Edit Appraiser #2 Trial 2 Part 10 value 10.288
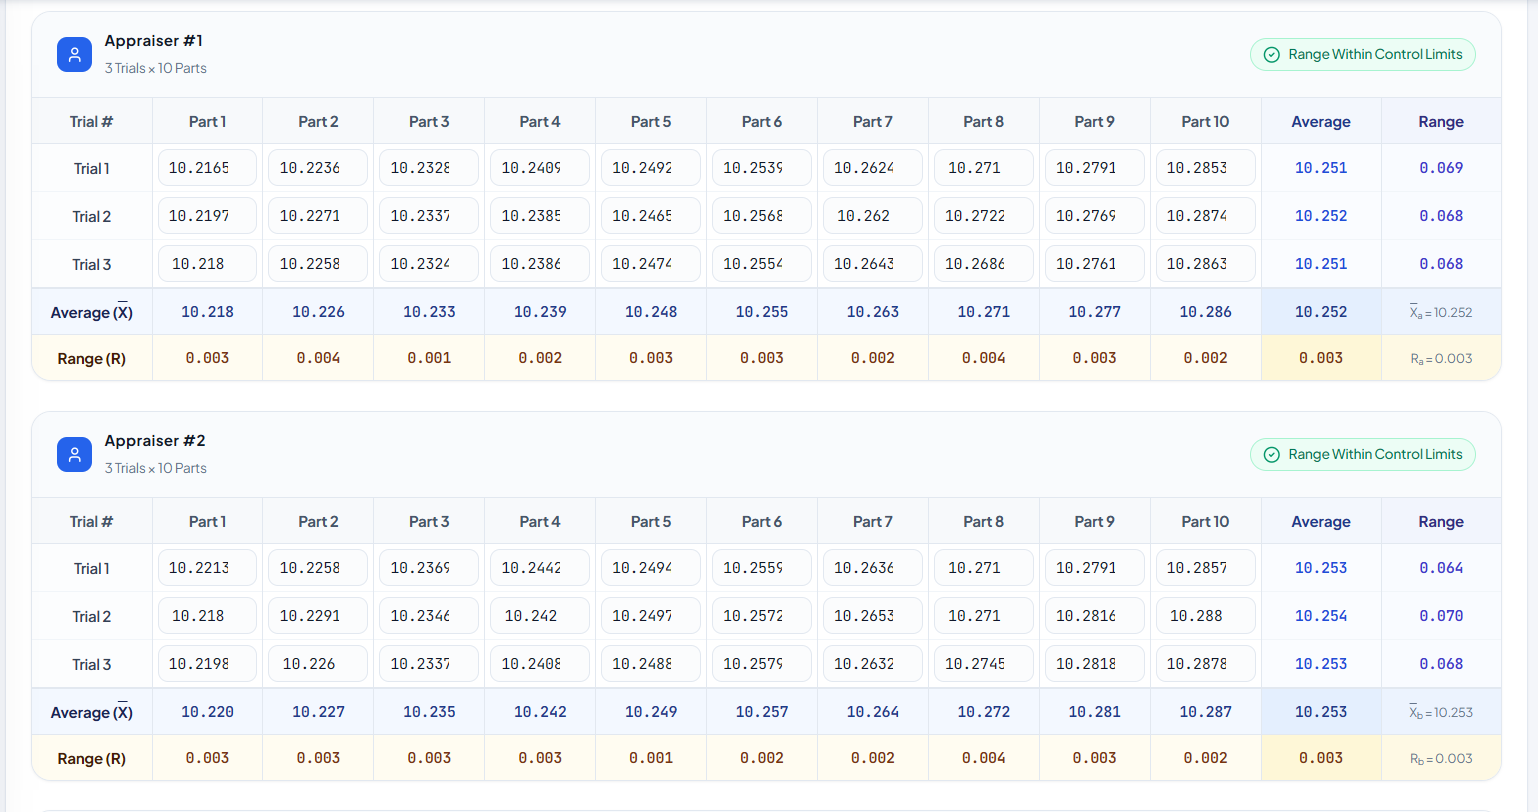The image size is (1538, 812). (x=1205, y=616)
